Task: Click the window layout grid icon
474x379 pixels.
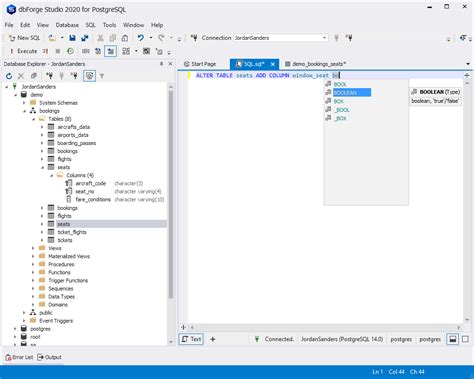Action: (126, 51)
